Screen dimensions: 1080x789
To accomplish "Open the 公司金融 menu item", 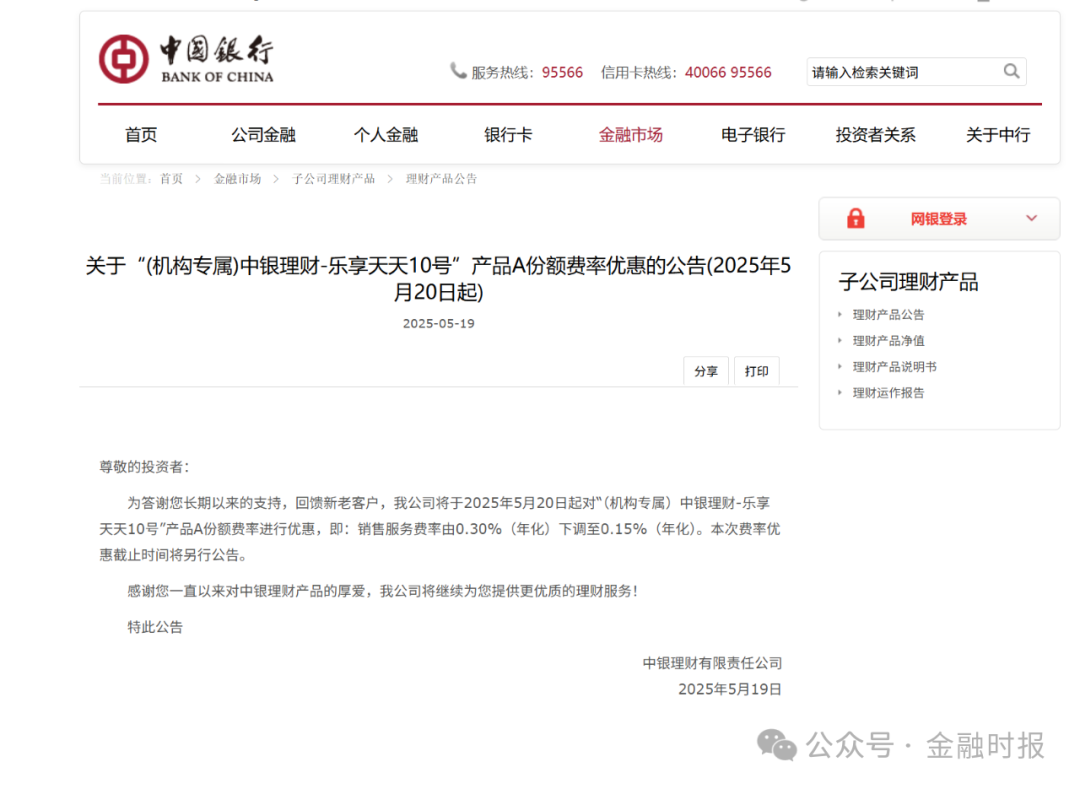I will point(263,135).
